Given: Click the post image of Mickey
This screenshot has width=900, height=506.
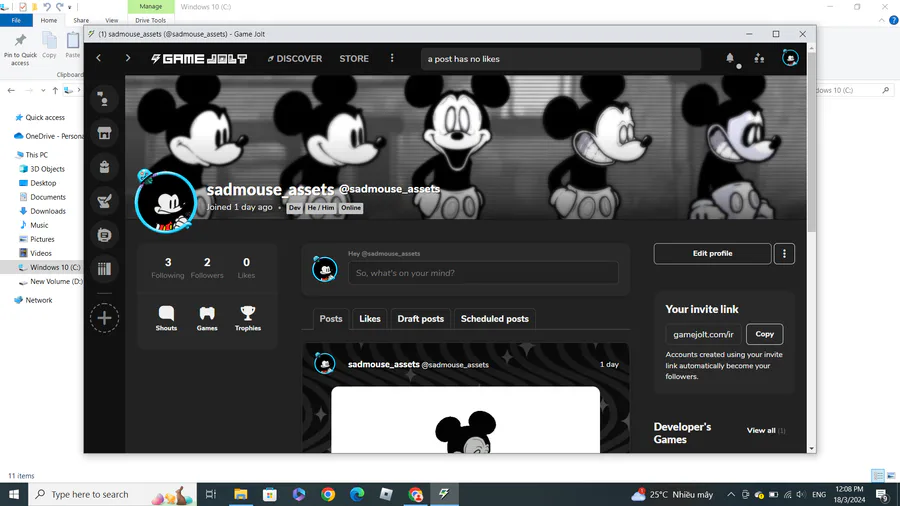Looking at the screenshot, I should (465, 420).
